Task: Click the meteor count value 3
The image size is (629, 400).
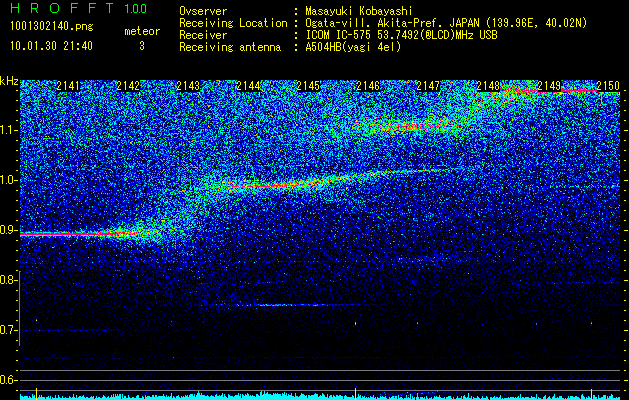Action: point(142,46)
